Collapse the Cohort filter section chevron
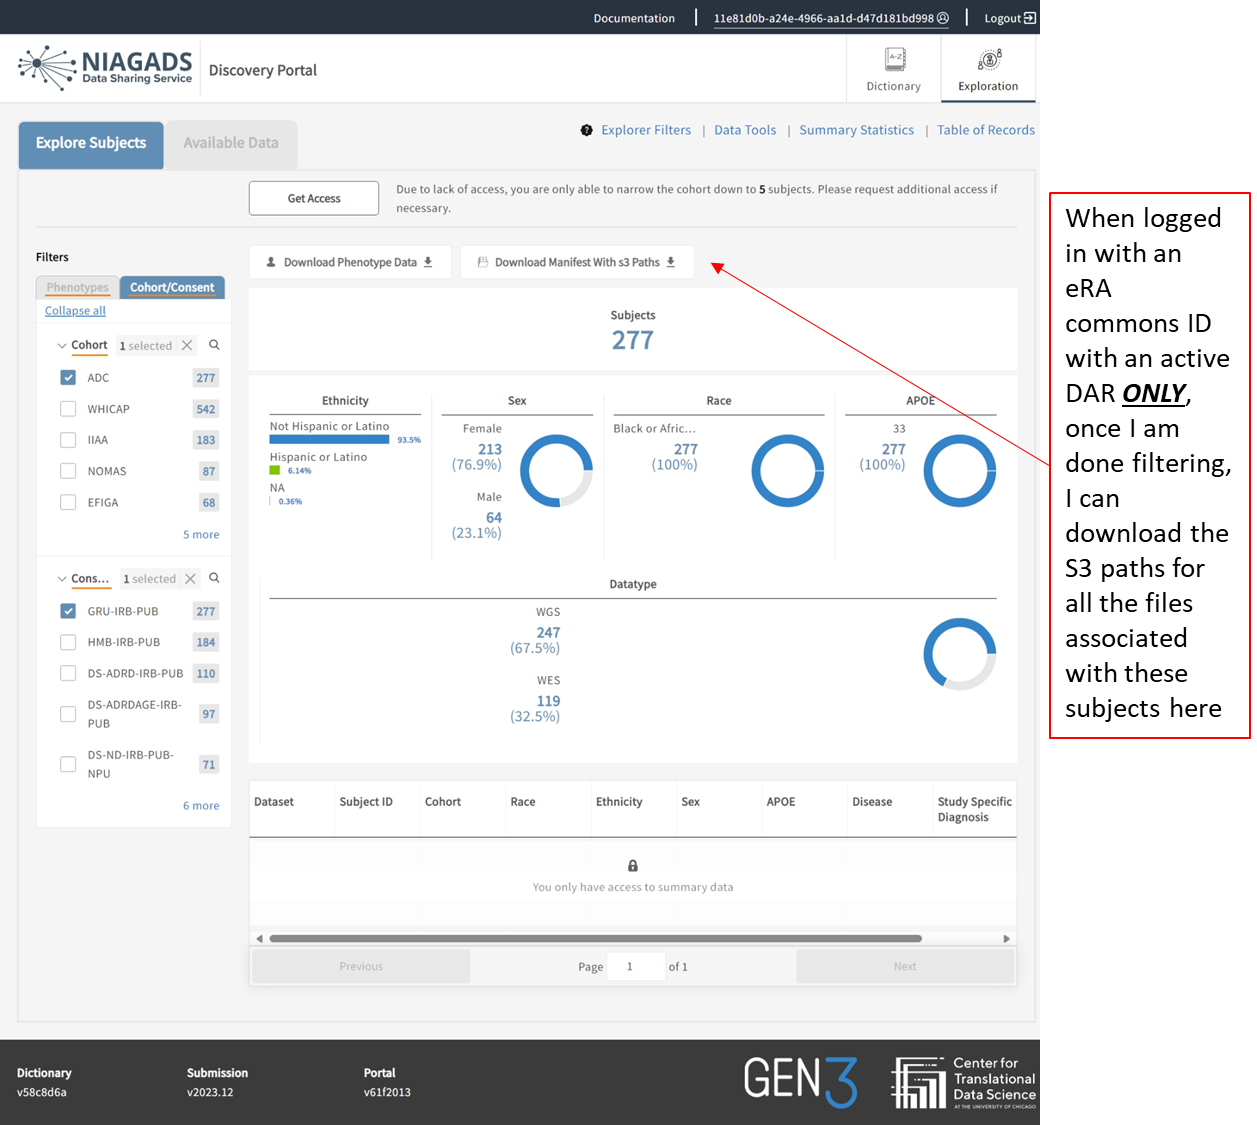The height and width of the screenshot is (1125, 1257). pos(62,346)
